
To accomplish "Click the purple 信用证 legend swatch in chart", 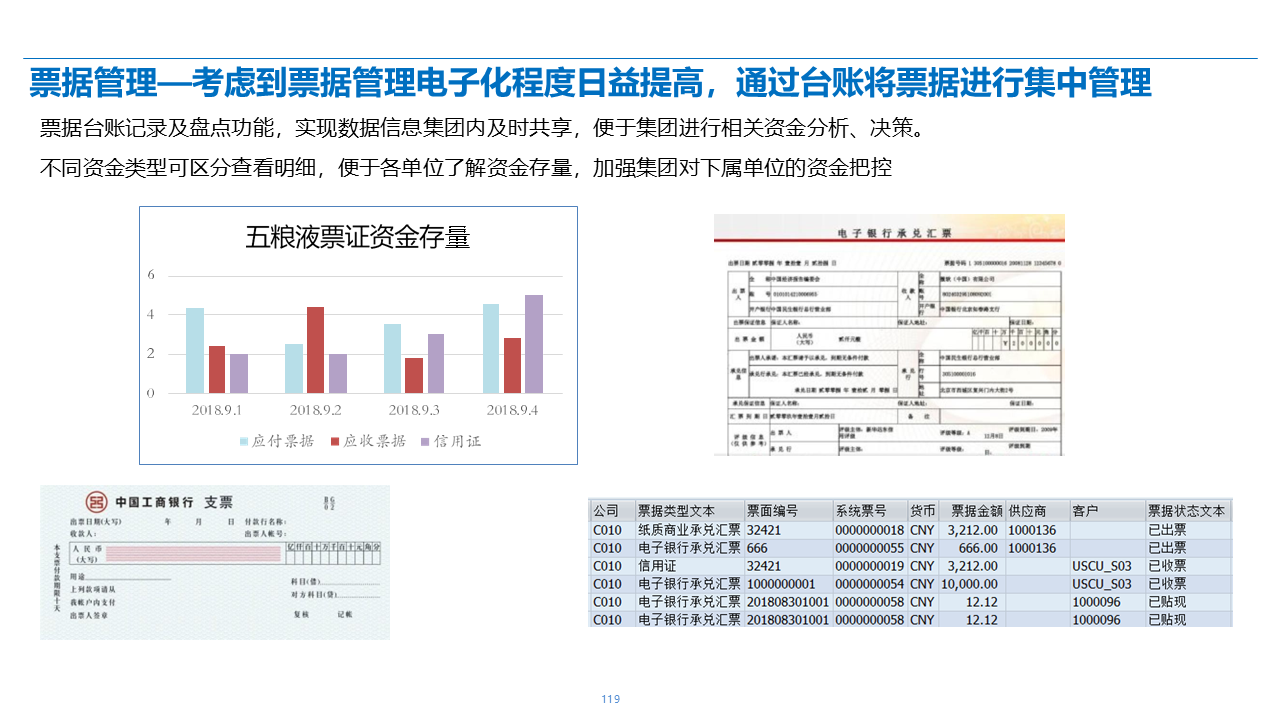I will [x=425, y=441].
